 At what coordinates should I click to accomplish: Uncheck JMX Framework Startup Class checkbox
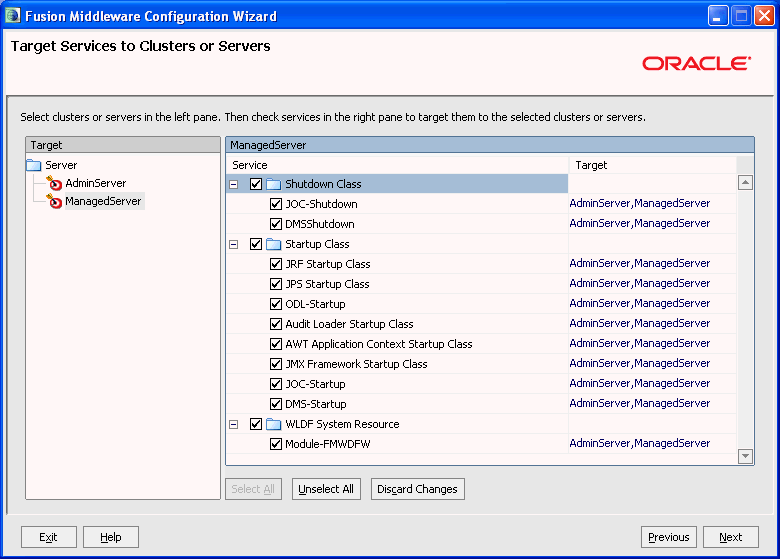tap(276, 364)
